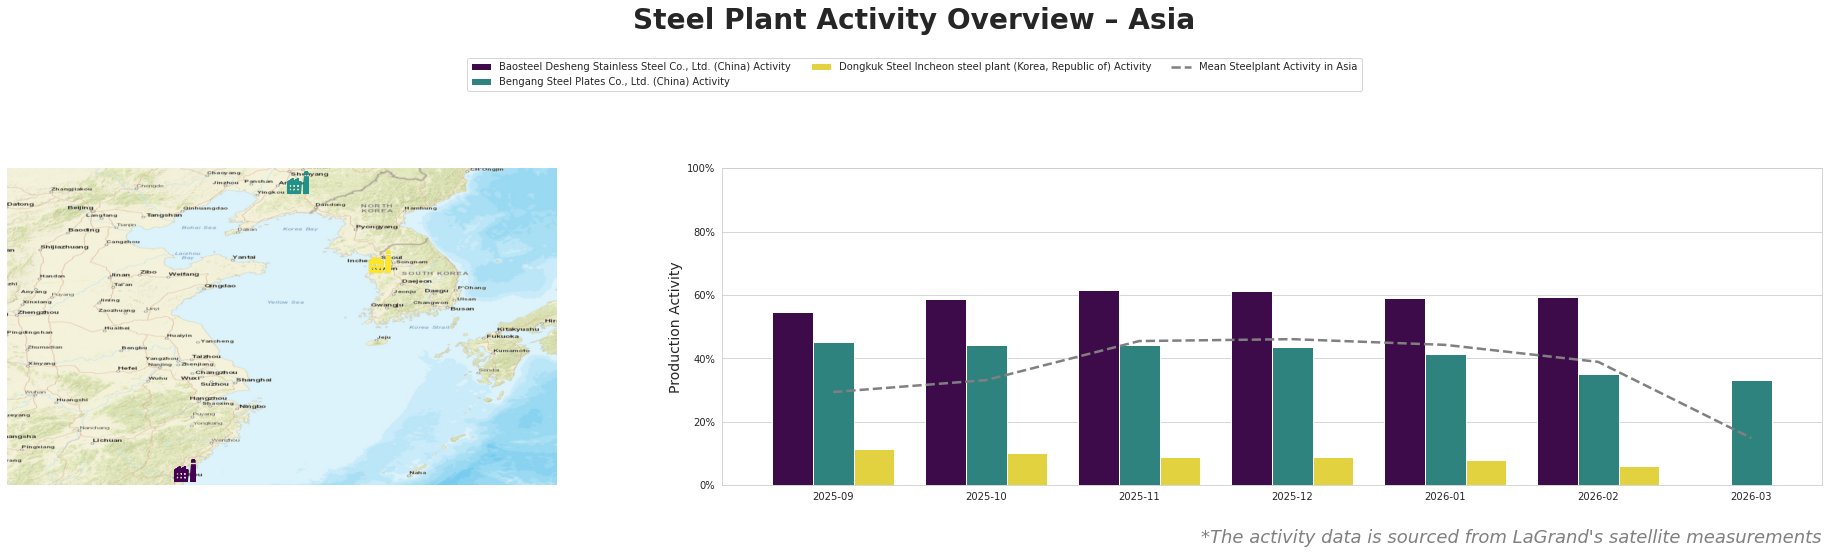The width and height of the screenshot is (1828, 554).
Task: Select the Mean Steelplant Activity legend label
Action: click(x=1277, y=67)
